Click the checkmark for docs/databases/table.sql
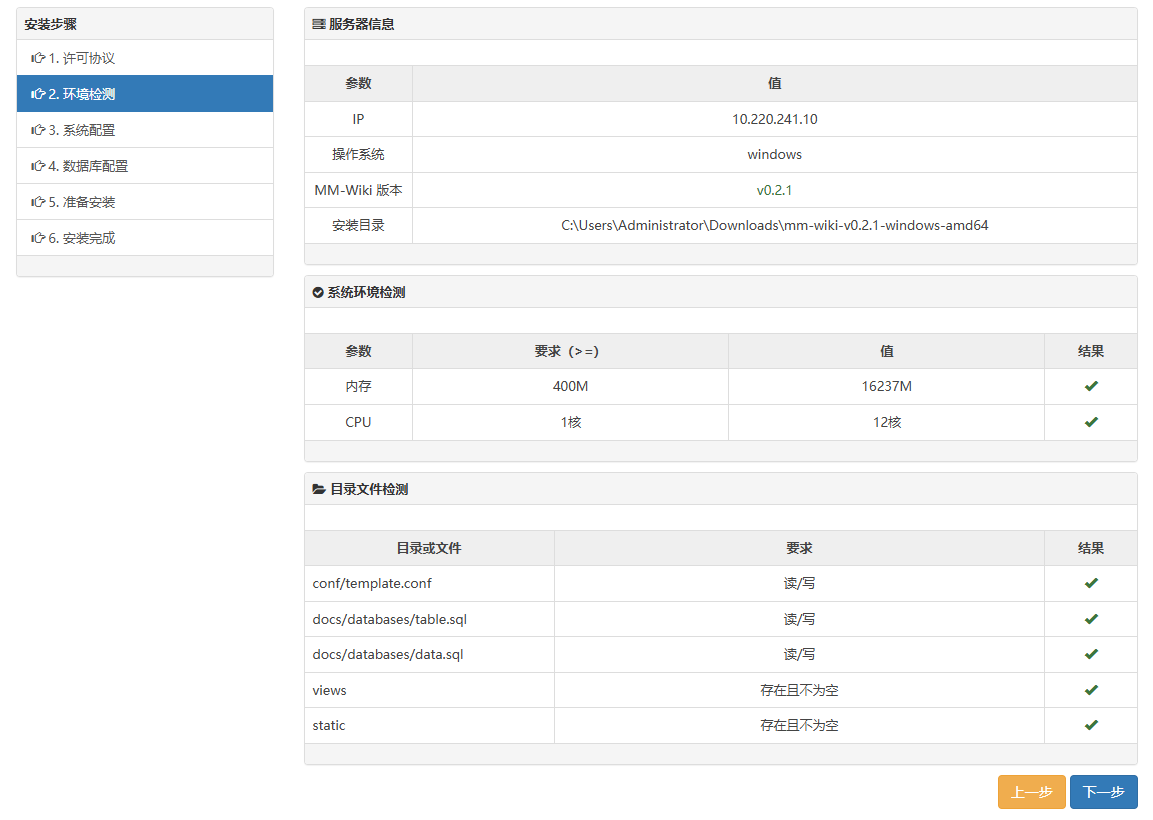Image resolution: width=1153 pixels, height=820 pixels. click(1091, 619)
